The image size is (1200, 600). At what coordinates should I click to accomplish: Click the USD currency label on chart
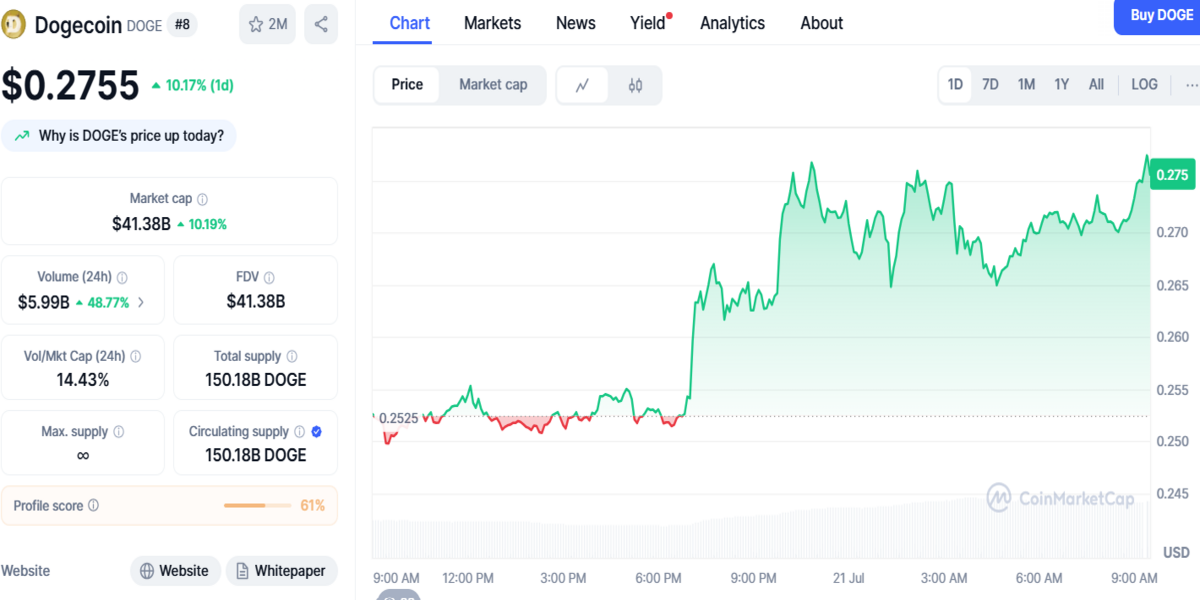pos(1176,553)
